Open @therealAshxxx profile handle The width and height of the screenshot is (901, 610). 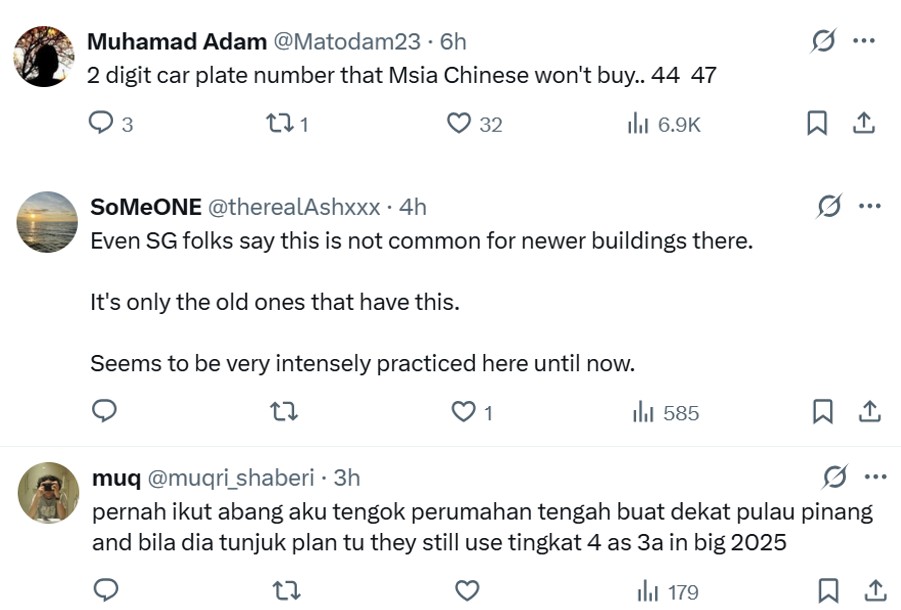[292, 207]
